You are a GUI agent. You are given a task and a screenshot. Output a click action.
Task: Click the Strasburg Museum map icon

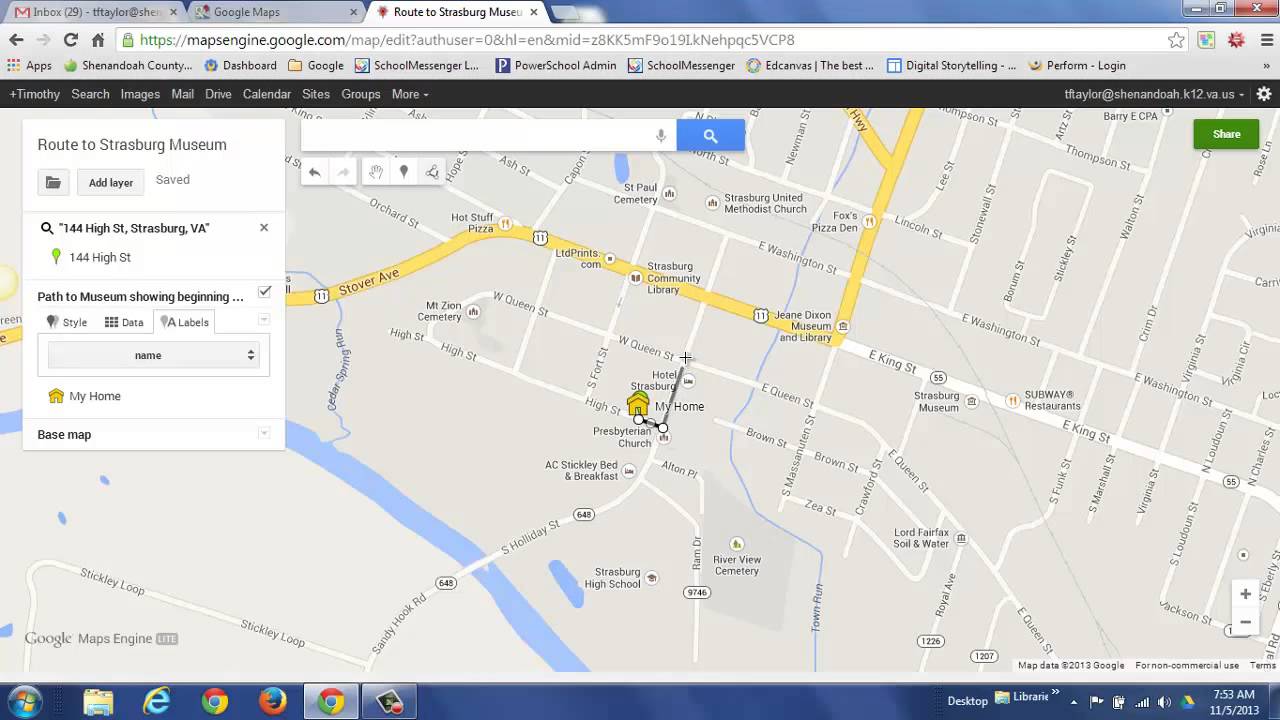tap(971, 402)
